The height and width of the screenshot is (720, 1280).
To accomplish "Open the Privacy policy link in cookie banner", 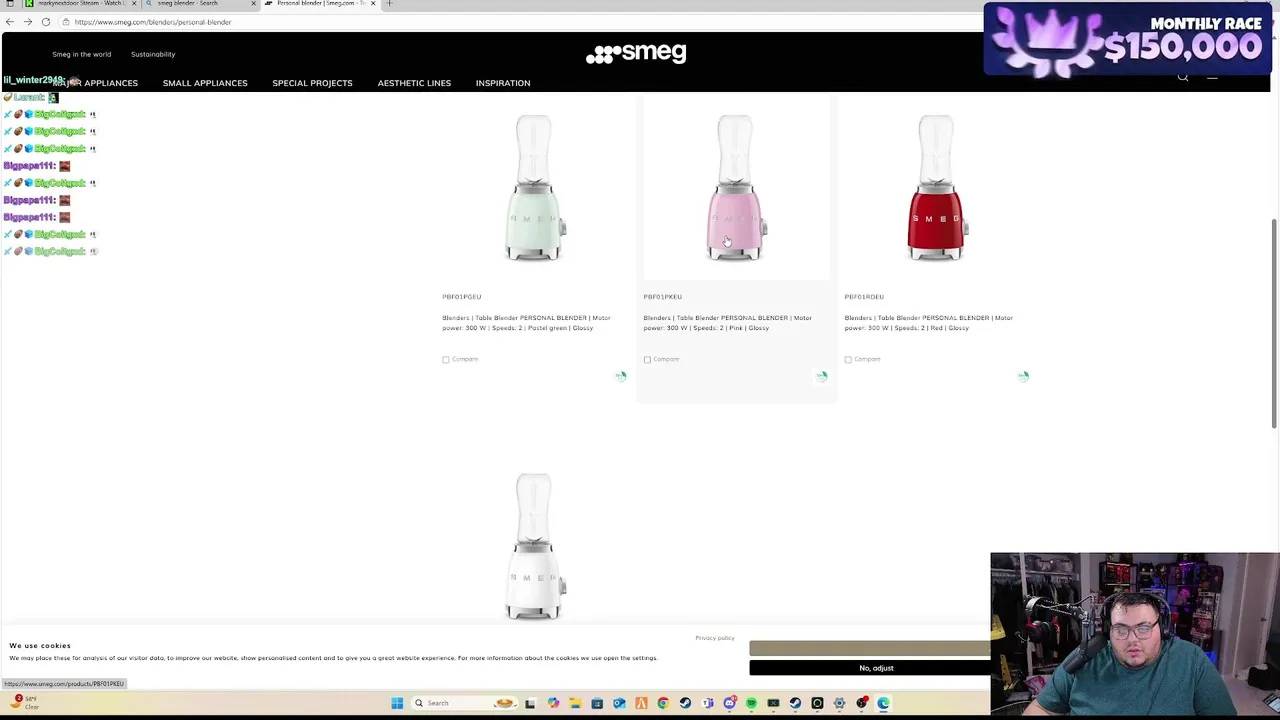I will coord(715,638).
